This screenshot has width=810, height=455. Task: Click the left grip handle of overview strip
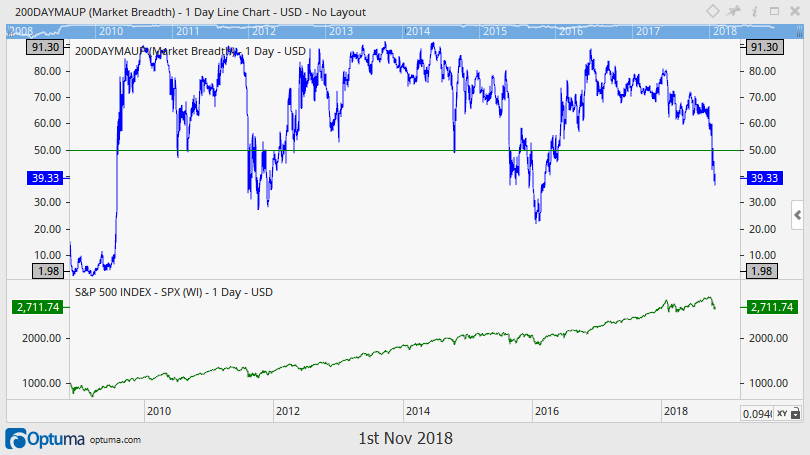tap(9, 32)
